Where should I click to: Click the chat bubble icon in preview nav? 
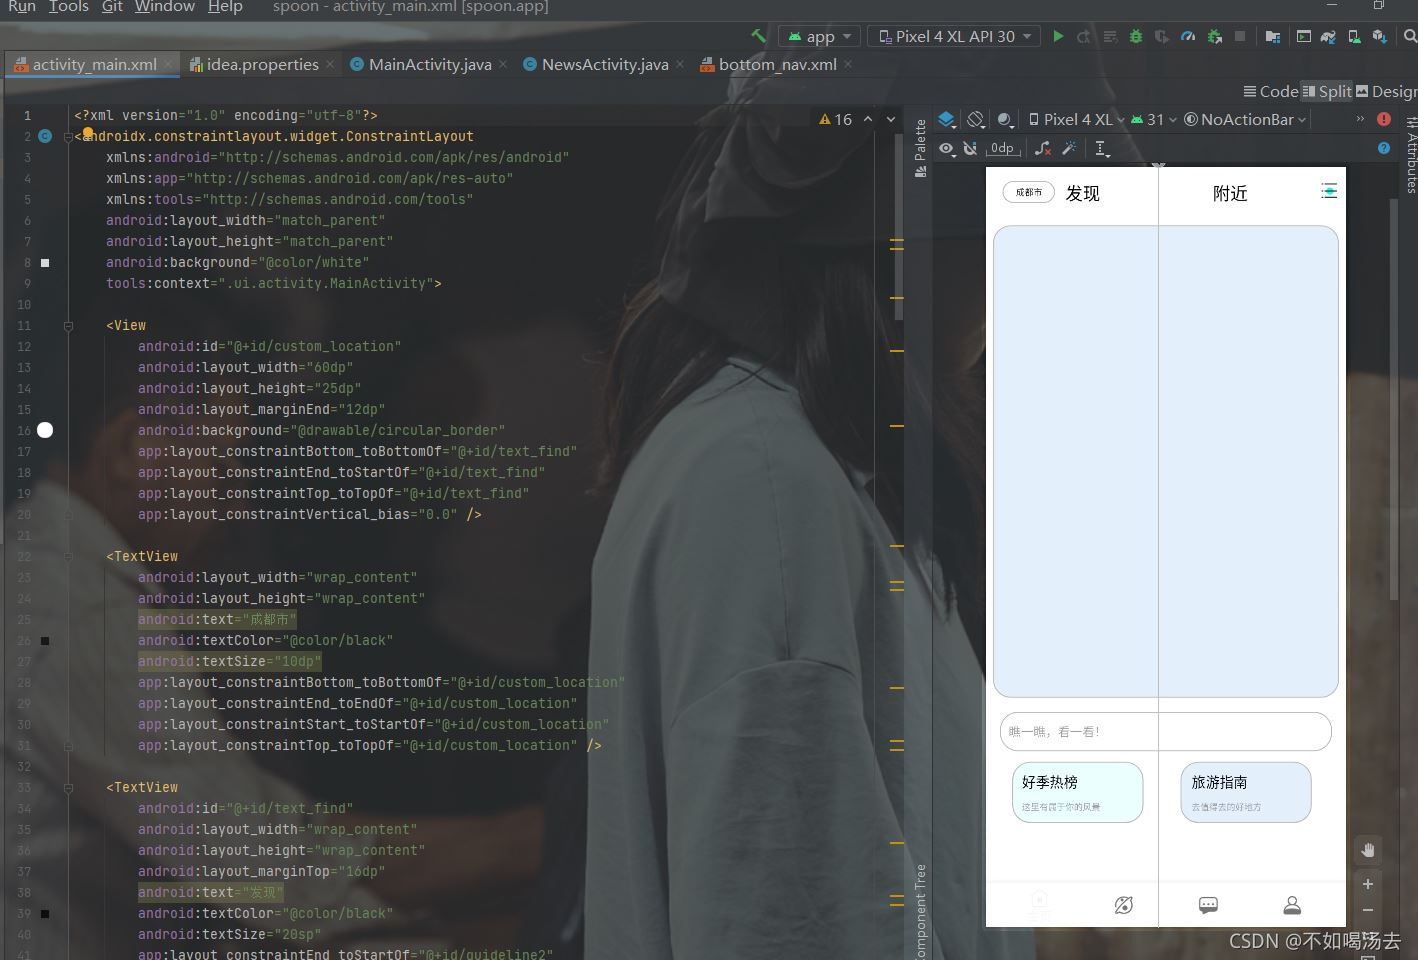[1208, 905]
